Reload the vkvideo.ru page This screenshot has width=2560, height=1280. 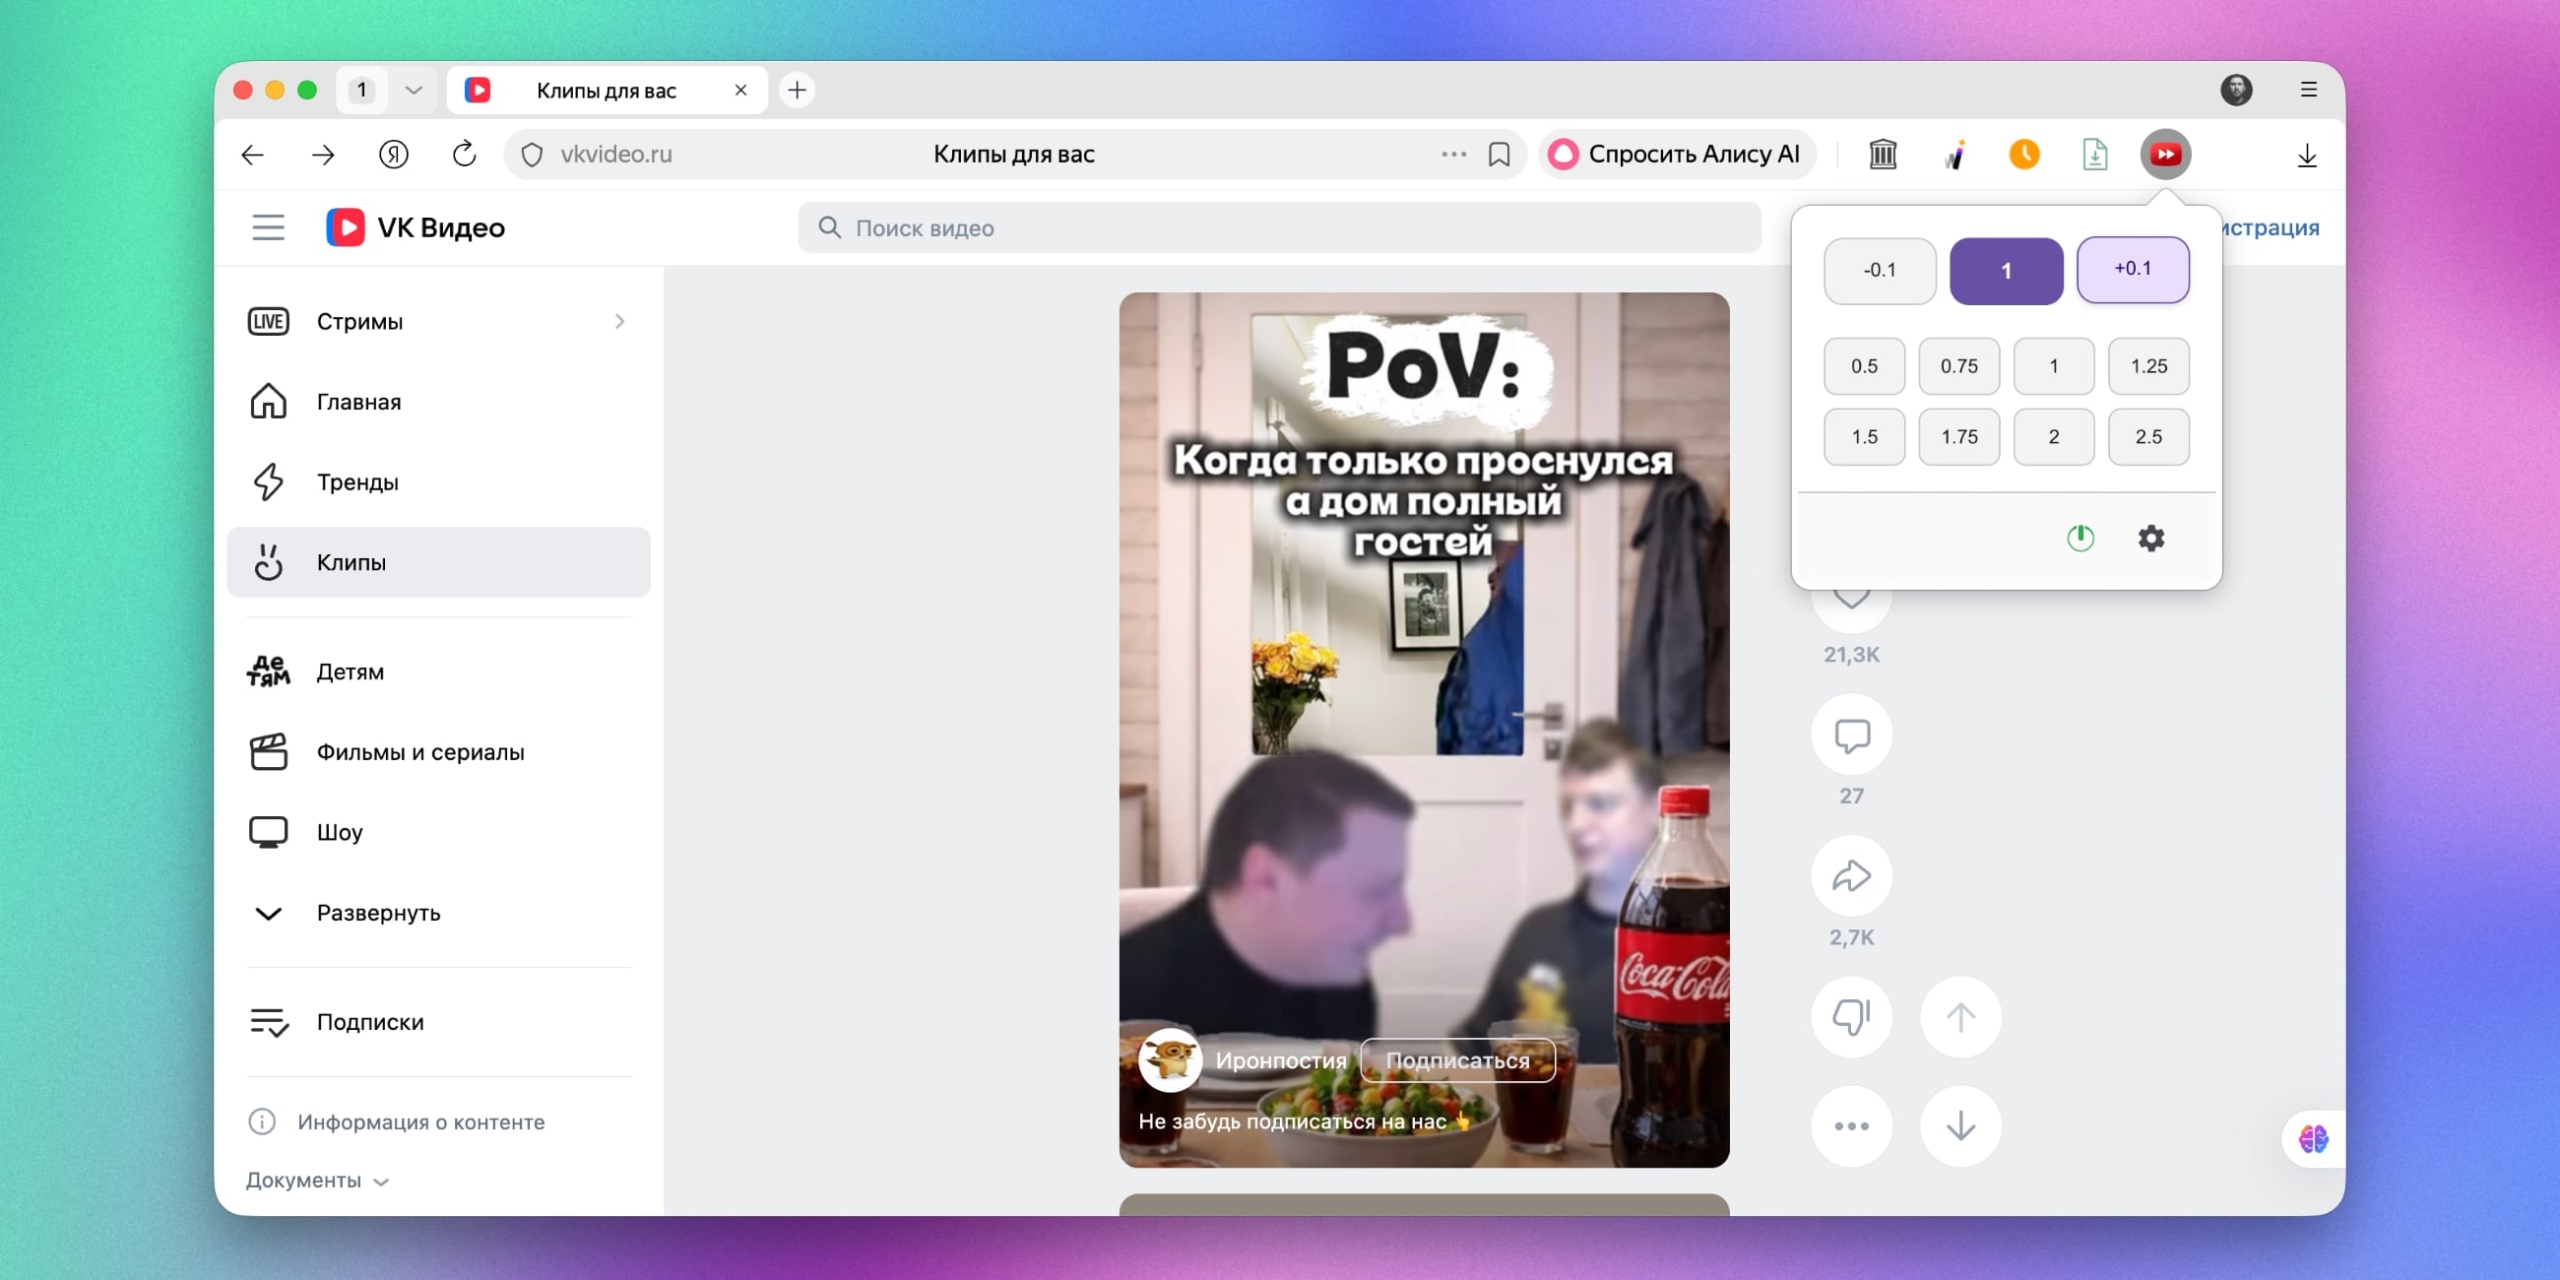tap(464, 155)
